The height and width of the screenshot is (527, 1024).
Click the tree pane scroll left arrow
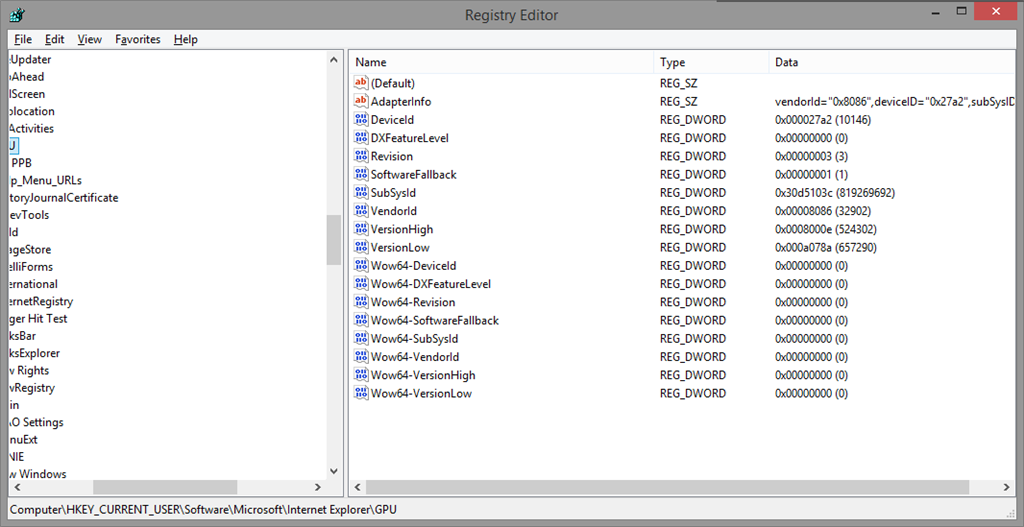(17, 487)
